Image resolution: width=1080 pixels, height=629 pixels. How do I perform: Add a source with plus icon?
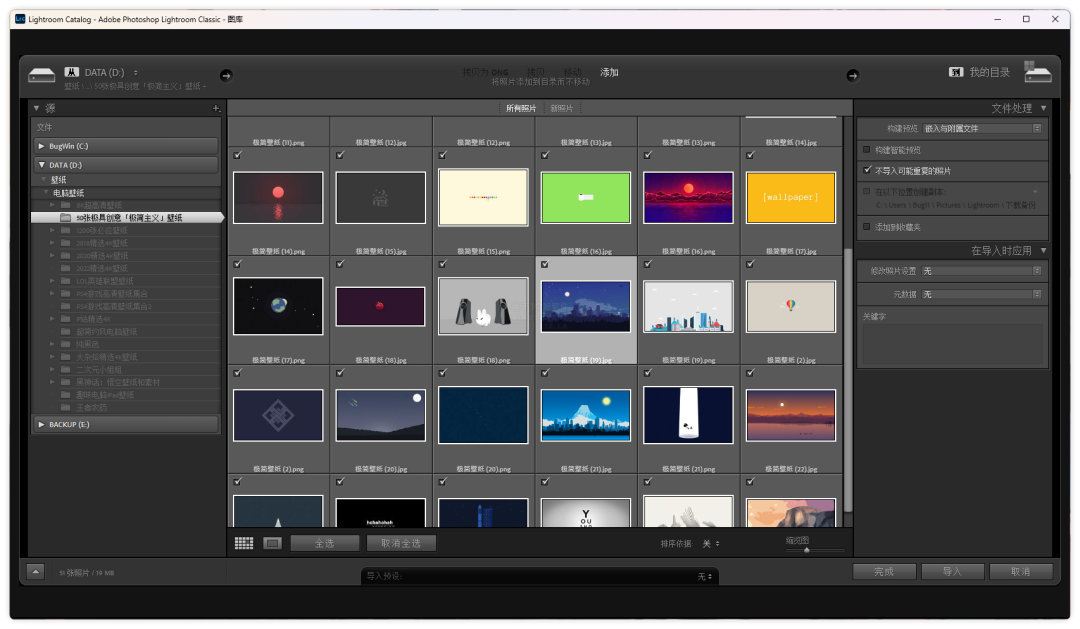[216, 108]
